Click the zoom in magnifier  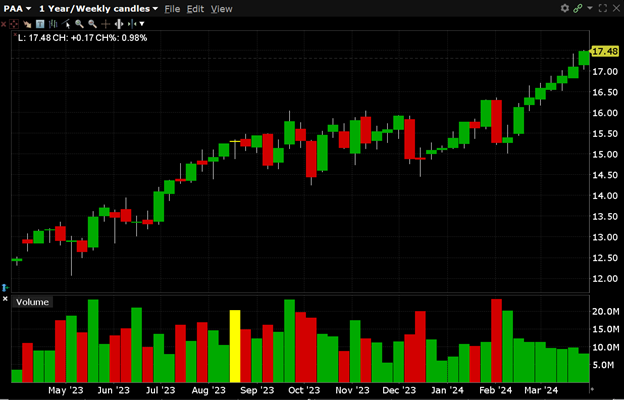pos(79,24)
